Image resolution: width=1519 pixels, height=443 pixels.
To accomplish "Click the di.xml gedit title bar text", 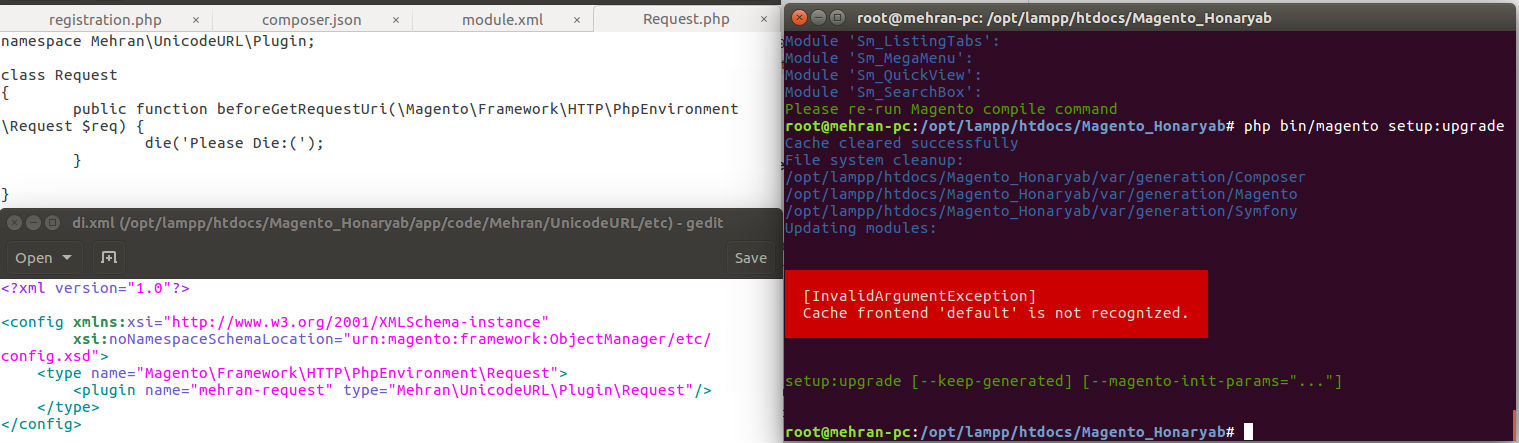I will [x=397, y=223].
